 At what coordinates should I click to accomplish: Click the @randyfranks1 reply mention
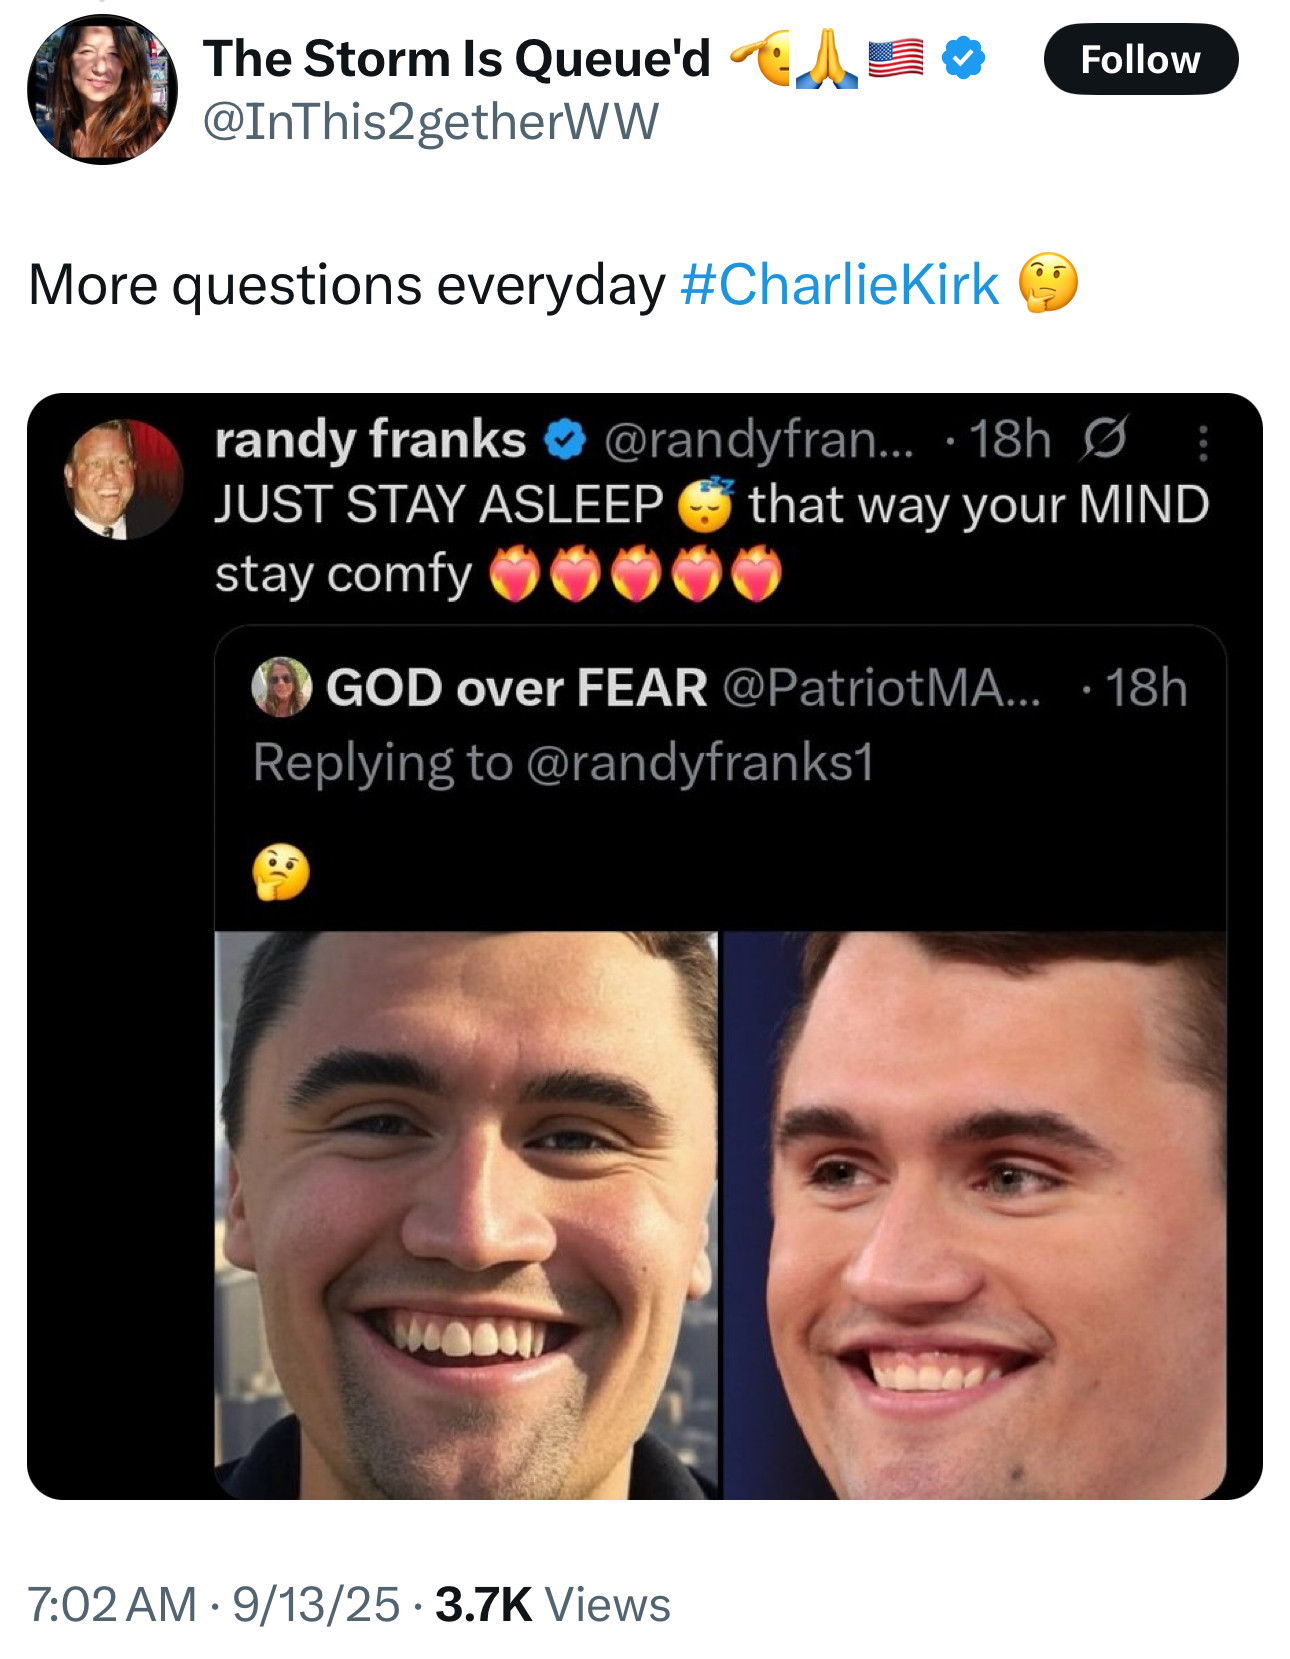[699, 763]
